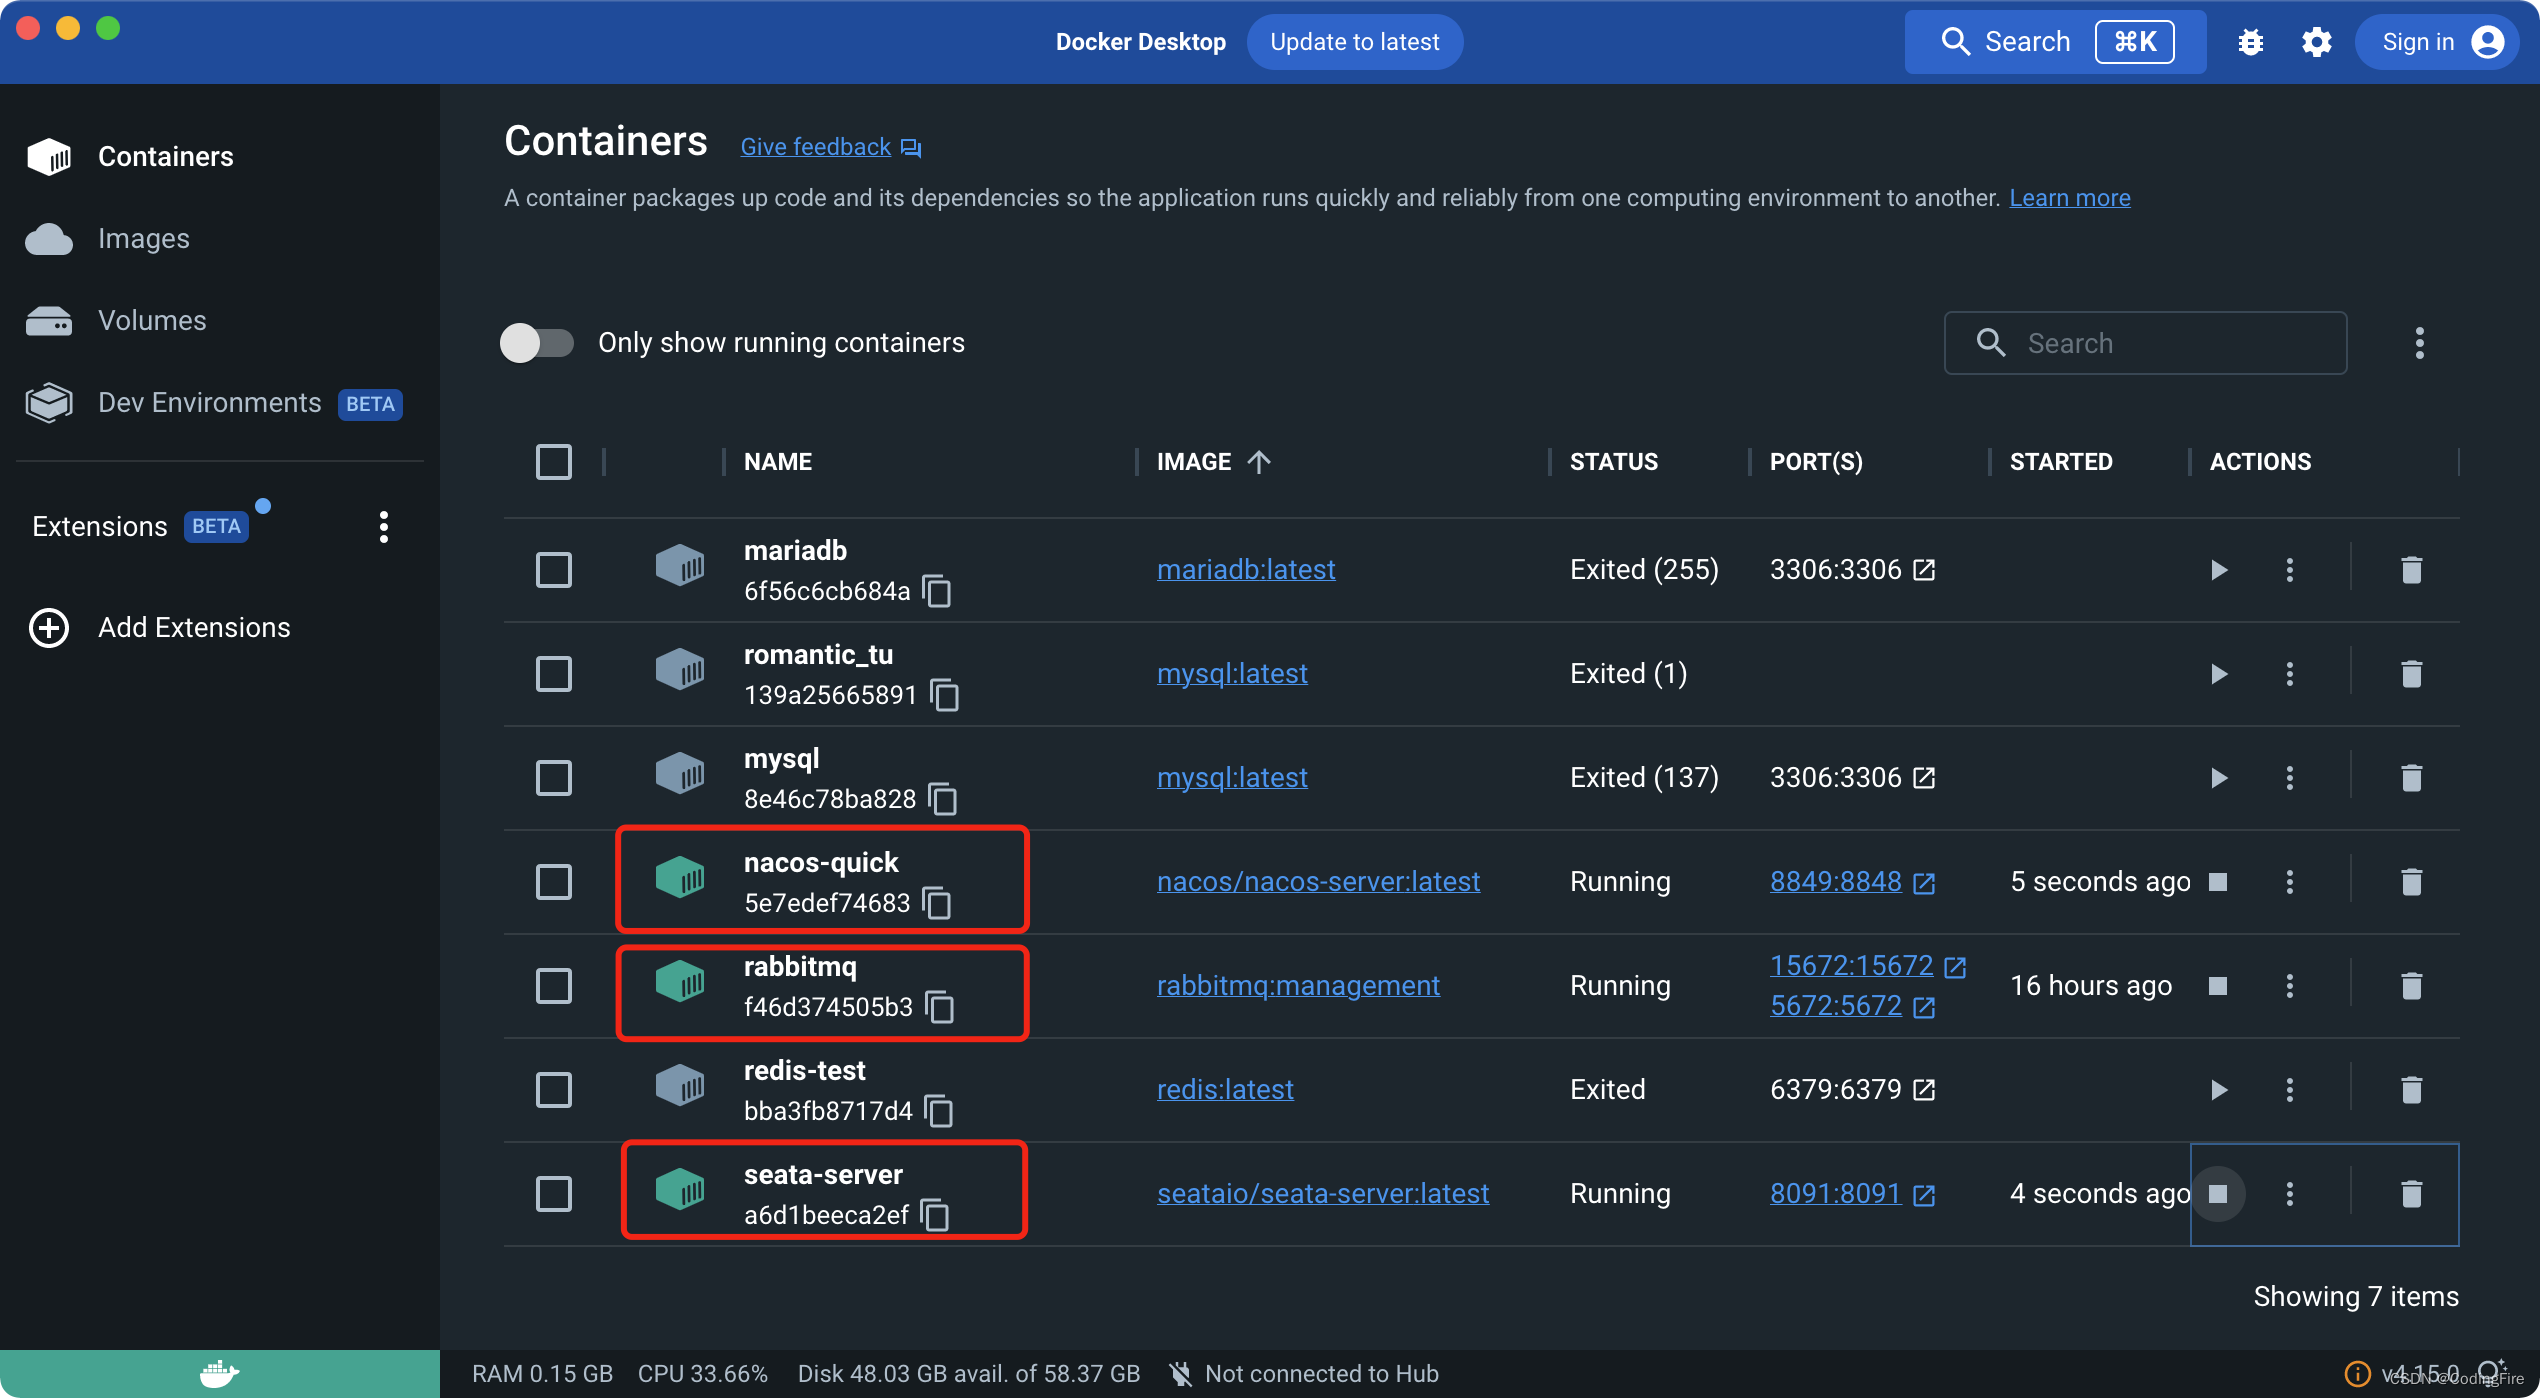Click the Docker whale icon in status bar
2540x1398 pixels.
click(219, 1374)
